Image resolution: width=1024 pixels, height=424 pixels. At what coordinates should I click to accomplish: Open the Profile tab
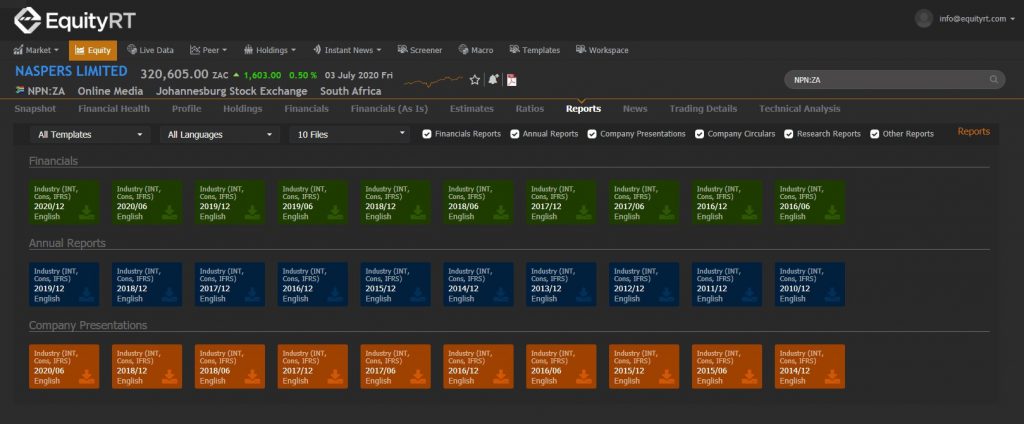(186, 109)
